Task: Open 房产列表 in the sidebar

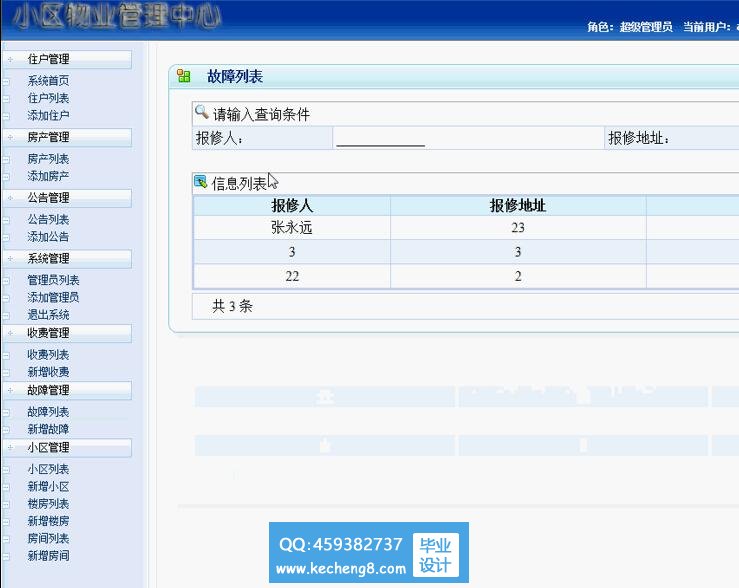Action: [48, 159]
